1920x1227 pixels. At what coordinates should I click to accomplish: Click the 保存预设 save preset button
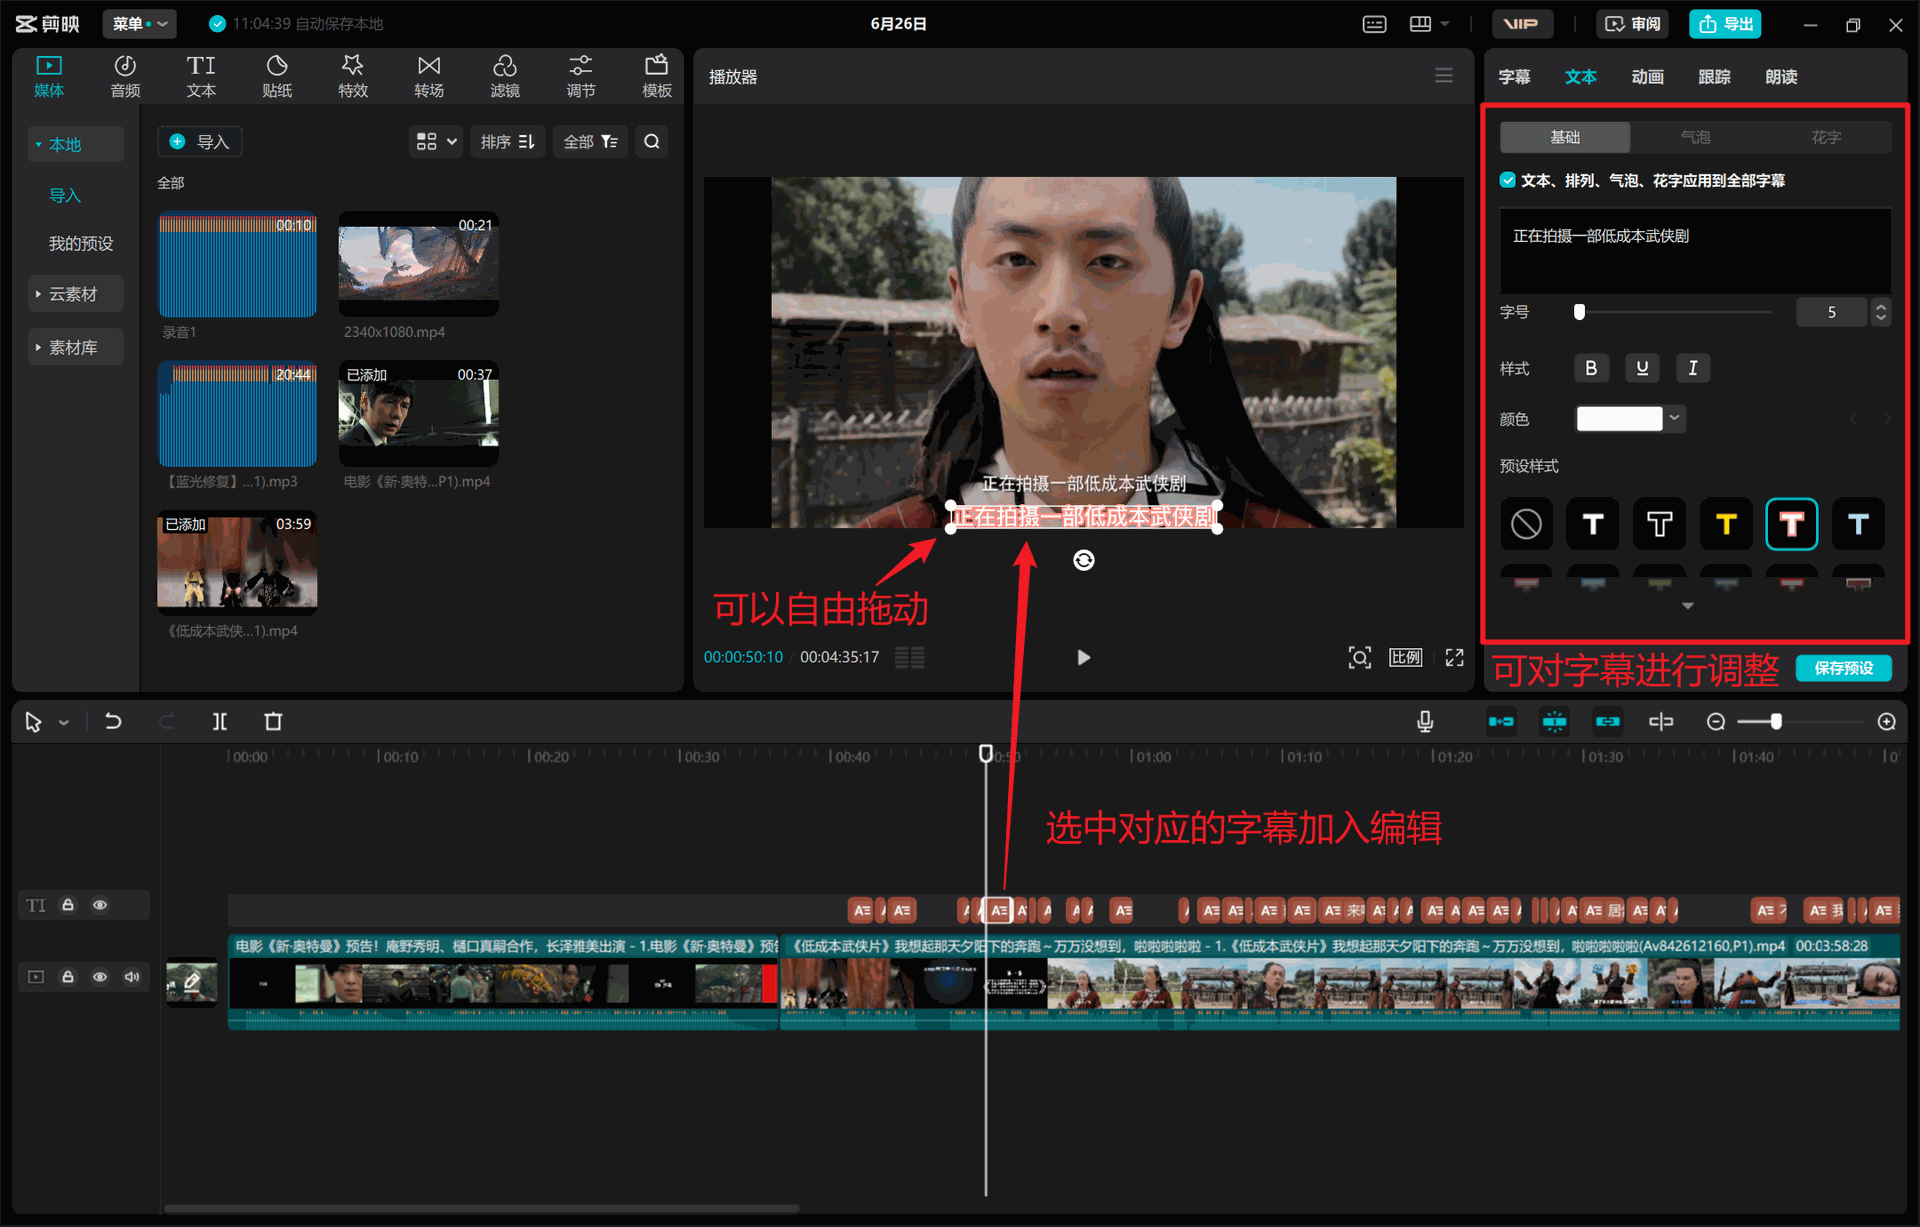pos(1844,668)
